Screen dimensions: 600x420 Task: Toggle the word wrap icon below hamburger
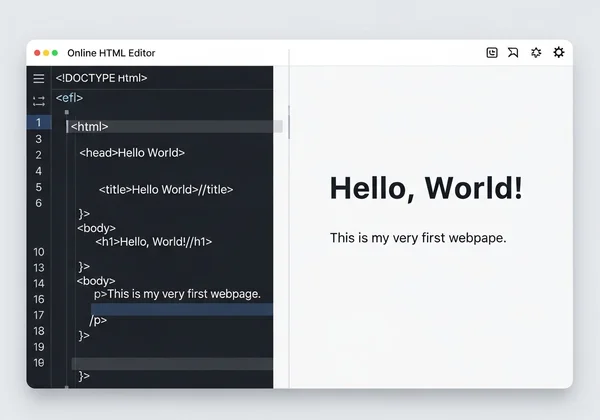coord(39,101)
